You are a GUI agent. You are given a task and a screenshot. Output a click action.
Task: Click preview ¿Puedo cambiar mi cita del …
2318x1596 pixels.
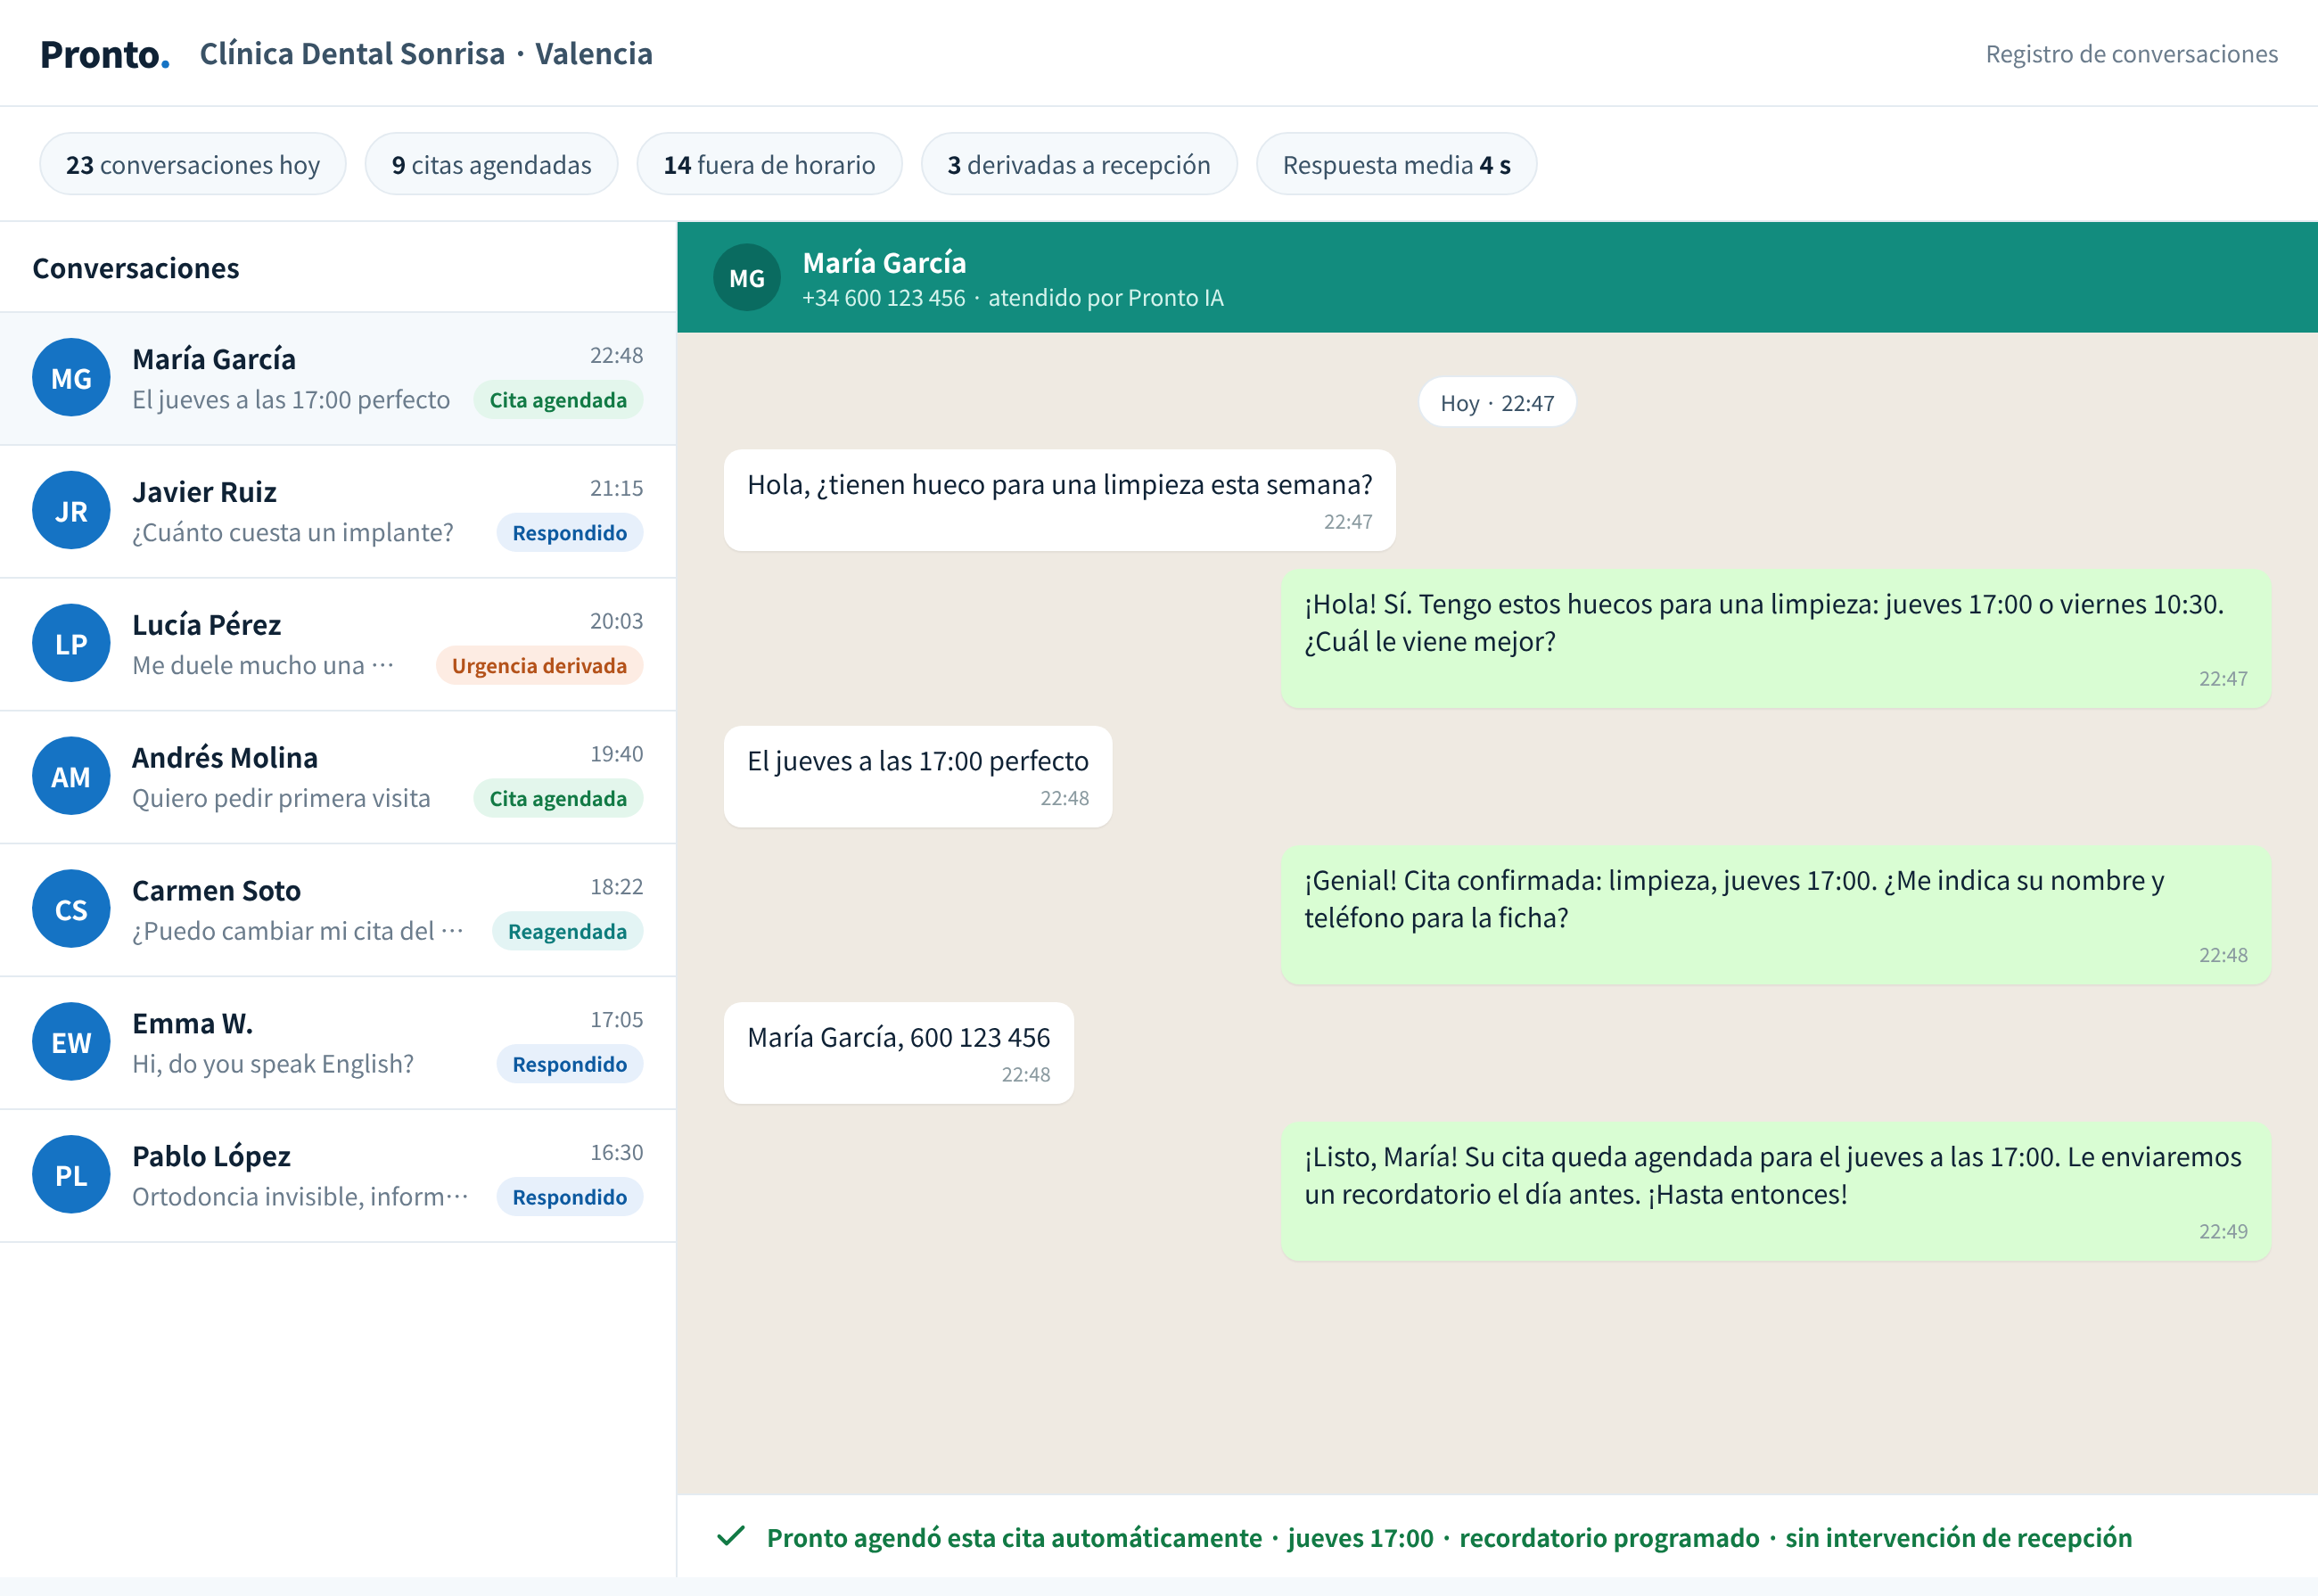pos(298,932)
